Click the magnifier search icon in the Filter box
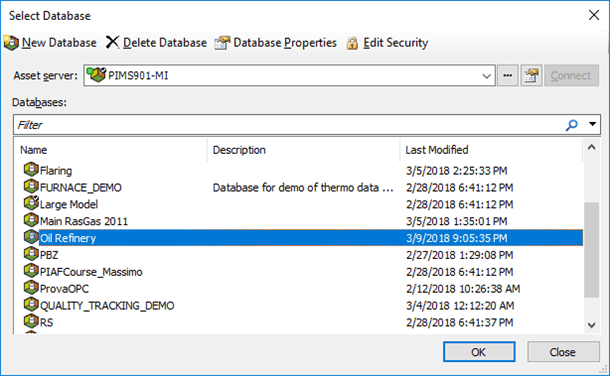 pos(571,125)
